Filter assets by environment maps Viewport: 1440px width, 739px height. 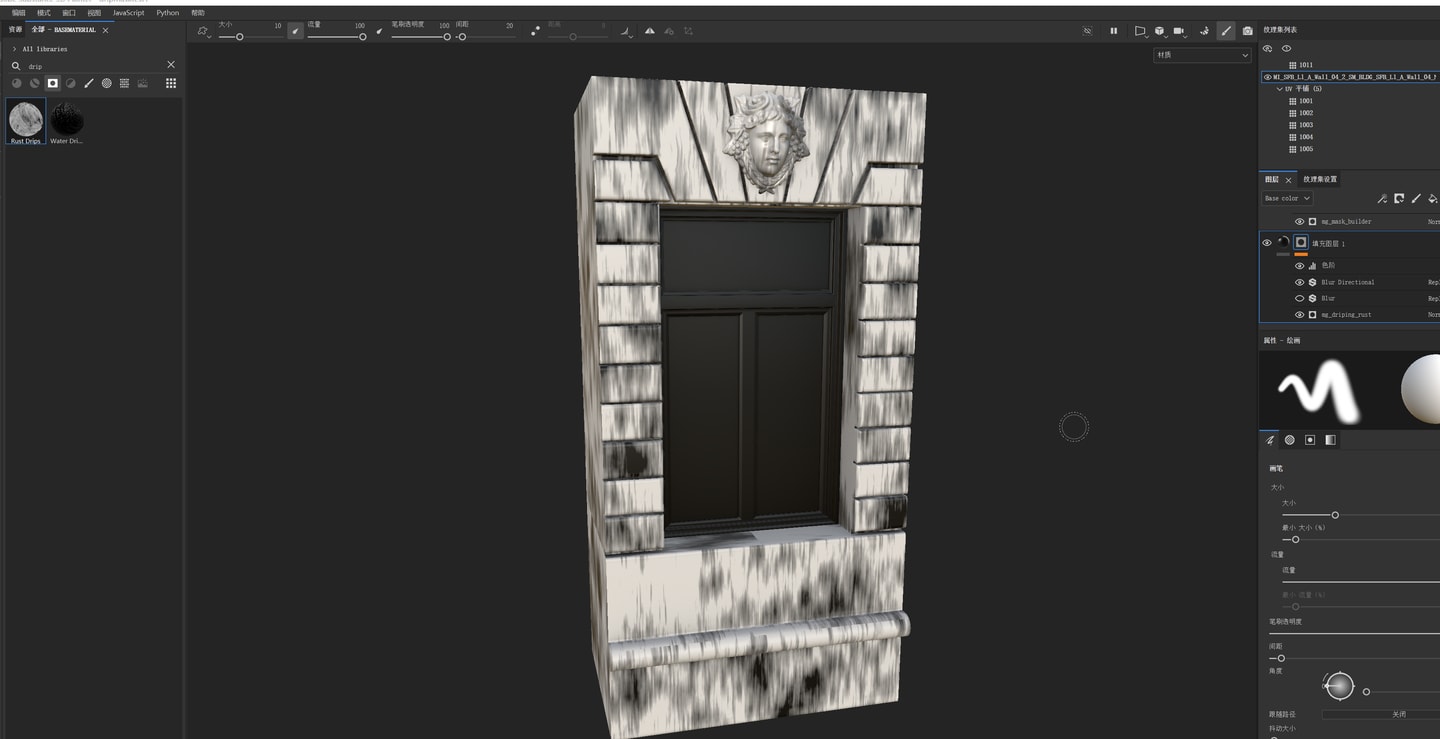pos(142,83)
